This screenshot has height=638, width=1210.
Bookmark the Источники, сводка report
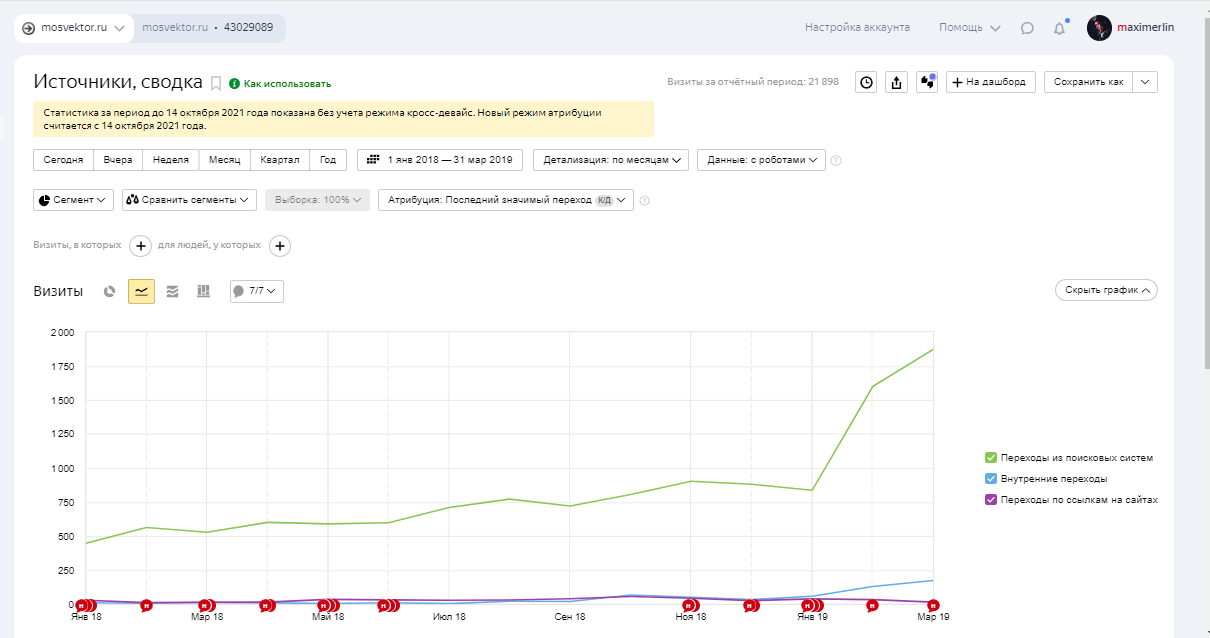pyautogui.click(x=215, y=83)
